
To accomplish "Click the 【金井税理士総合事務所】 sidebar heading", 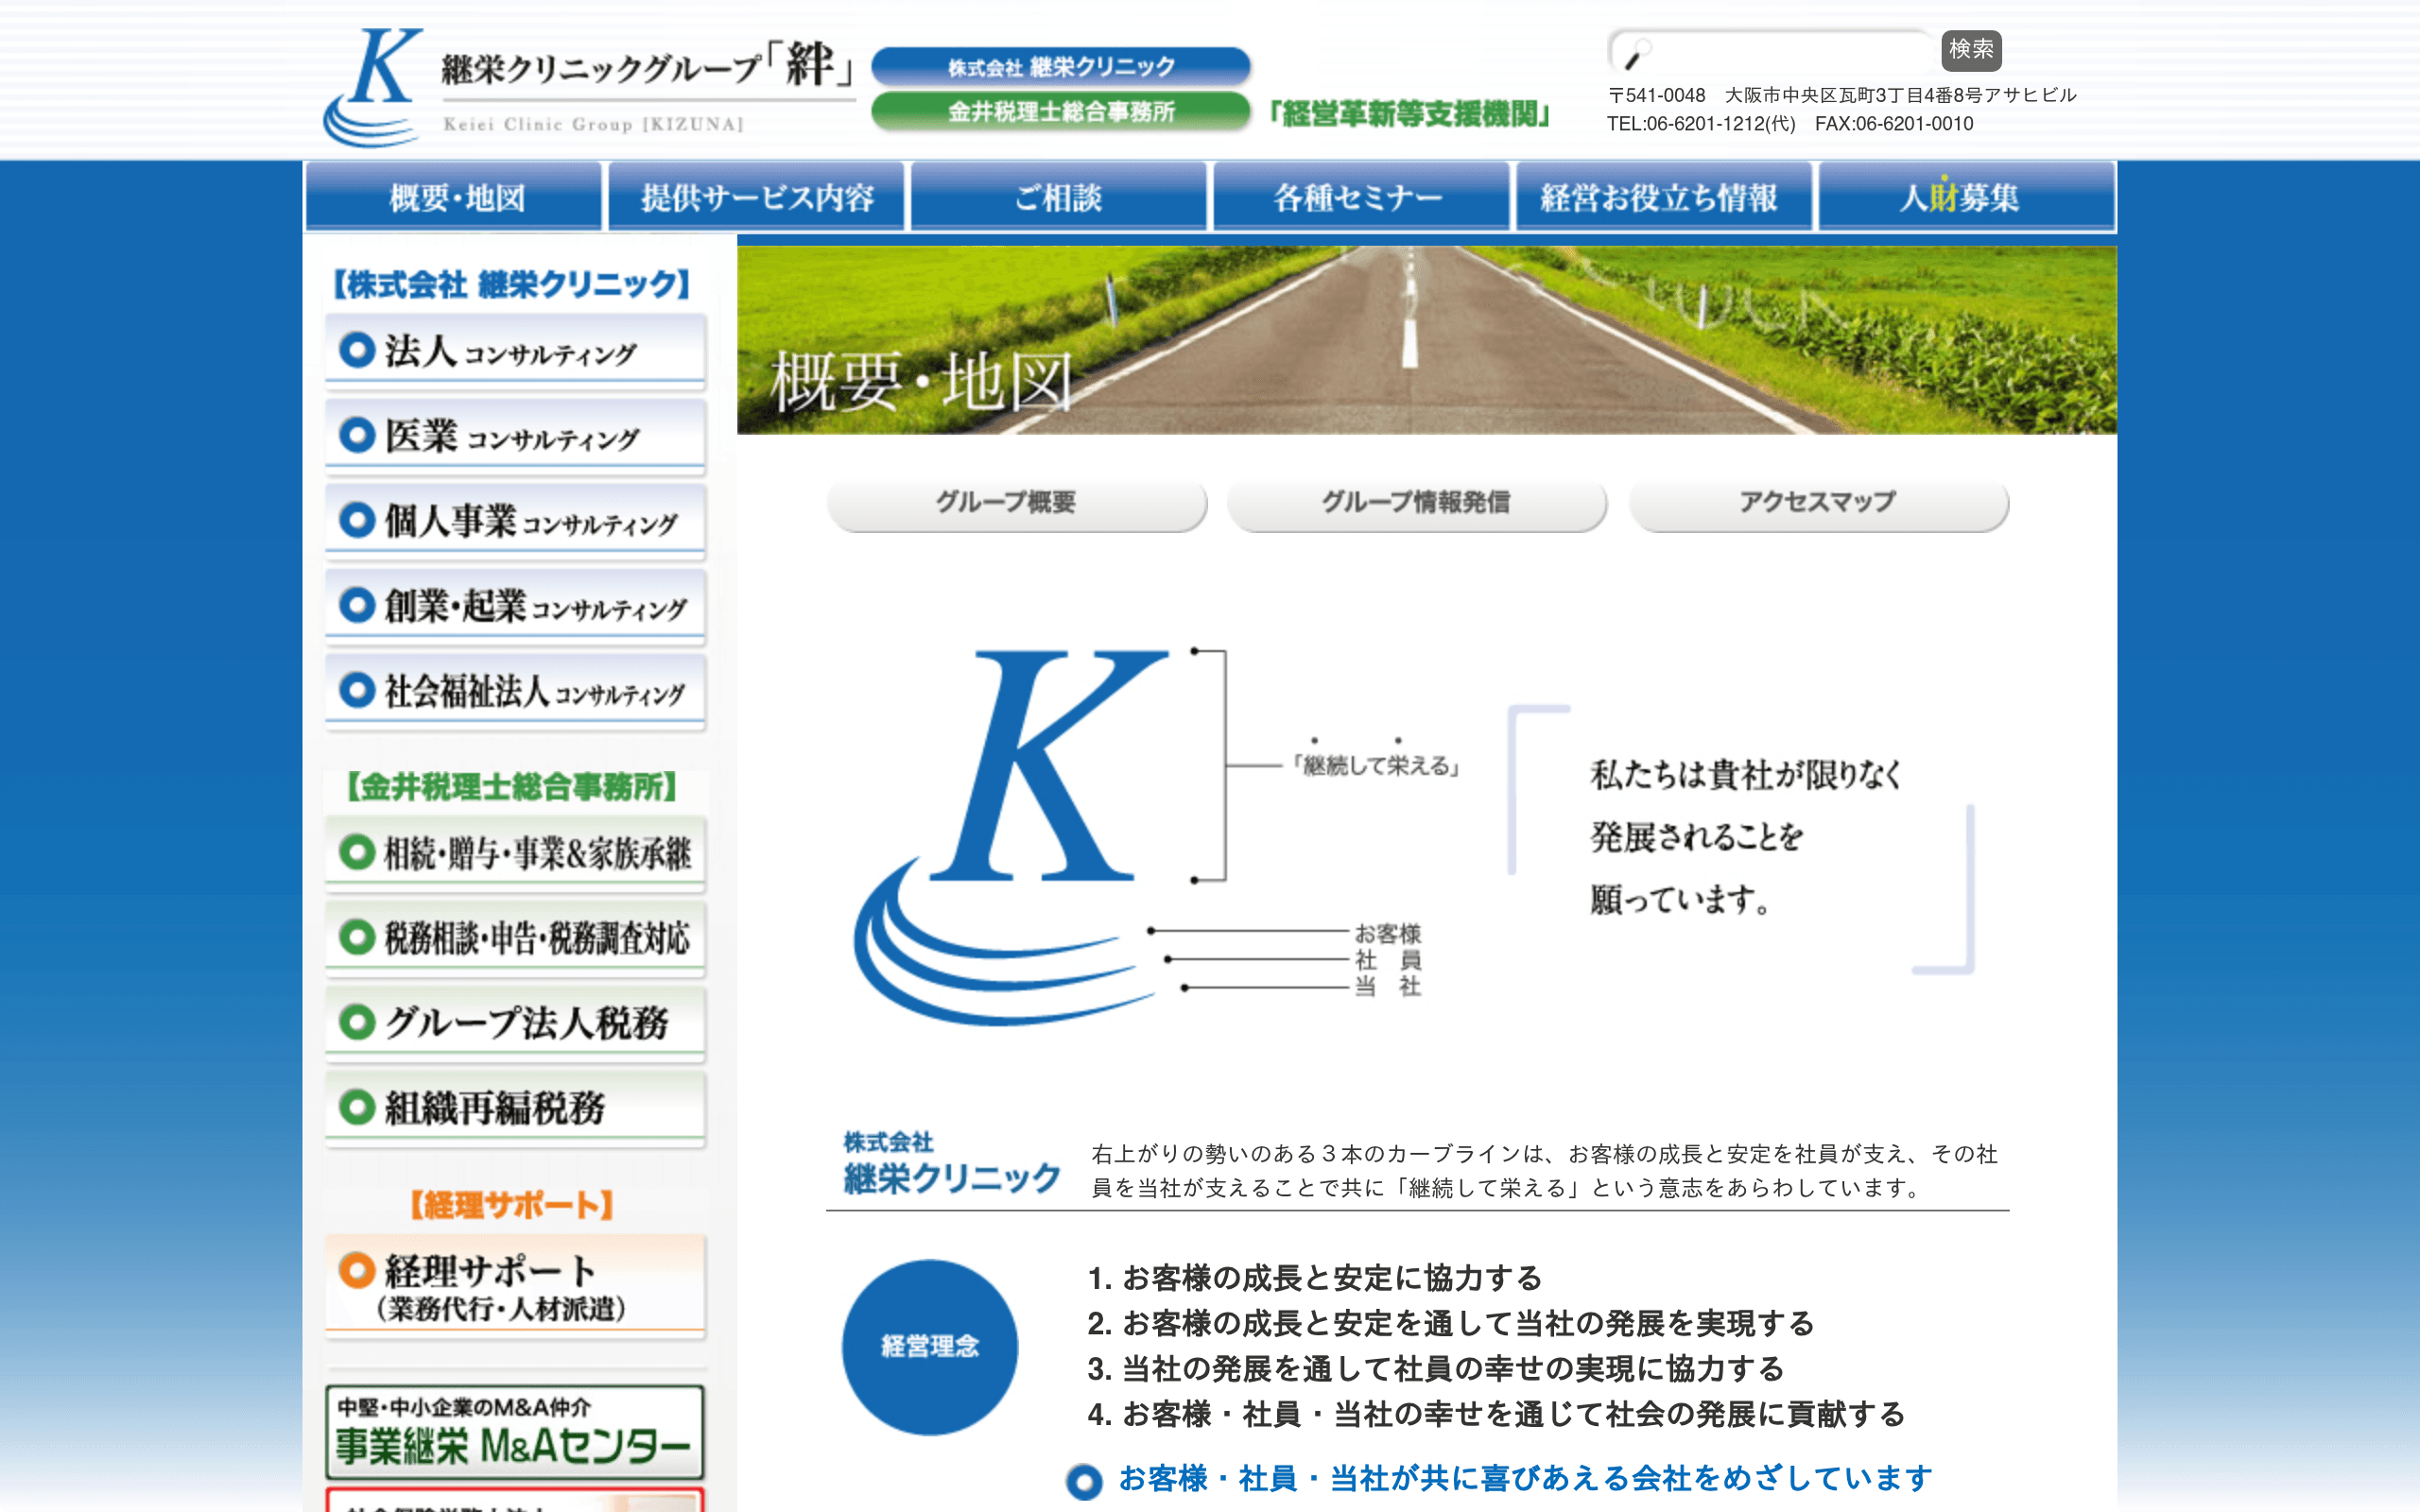I will coord(511,787).
